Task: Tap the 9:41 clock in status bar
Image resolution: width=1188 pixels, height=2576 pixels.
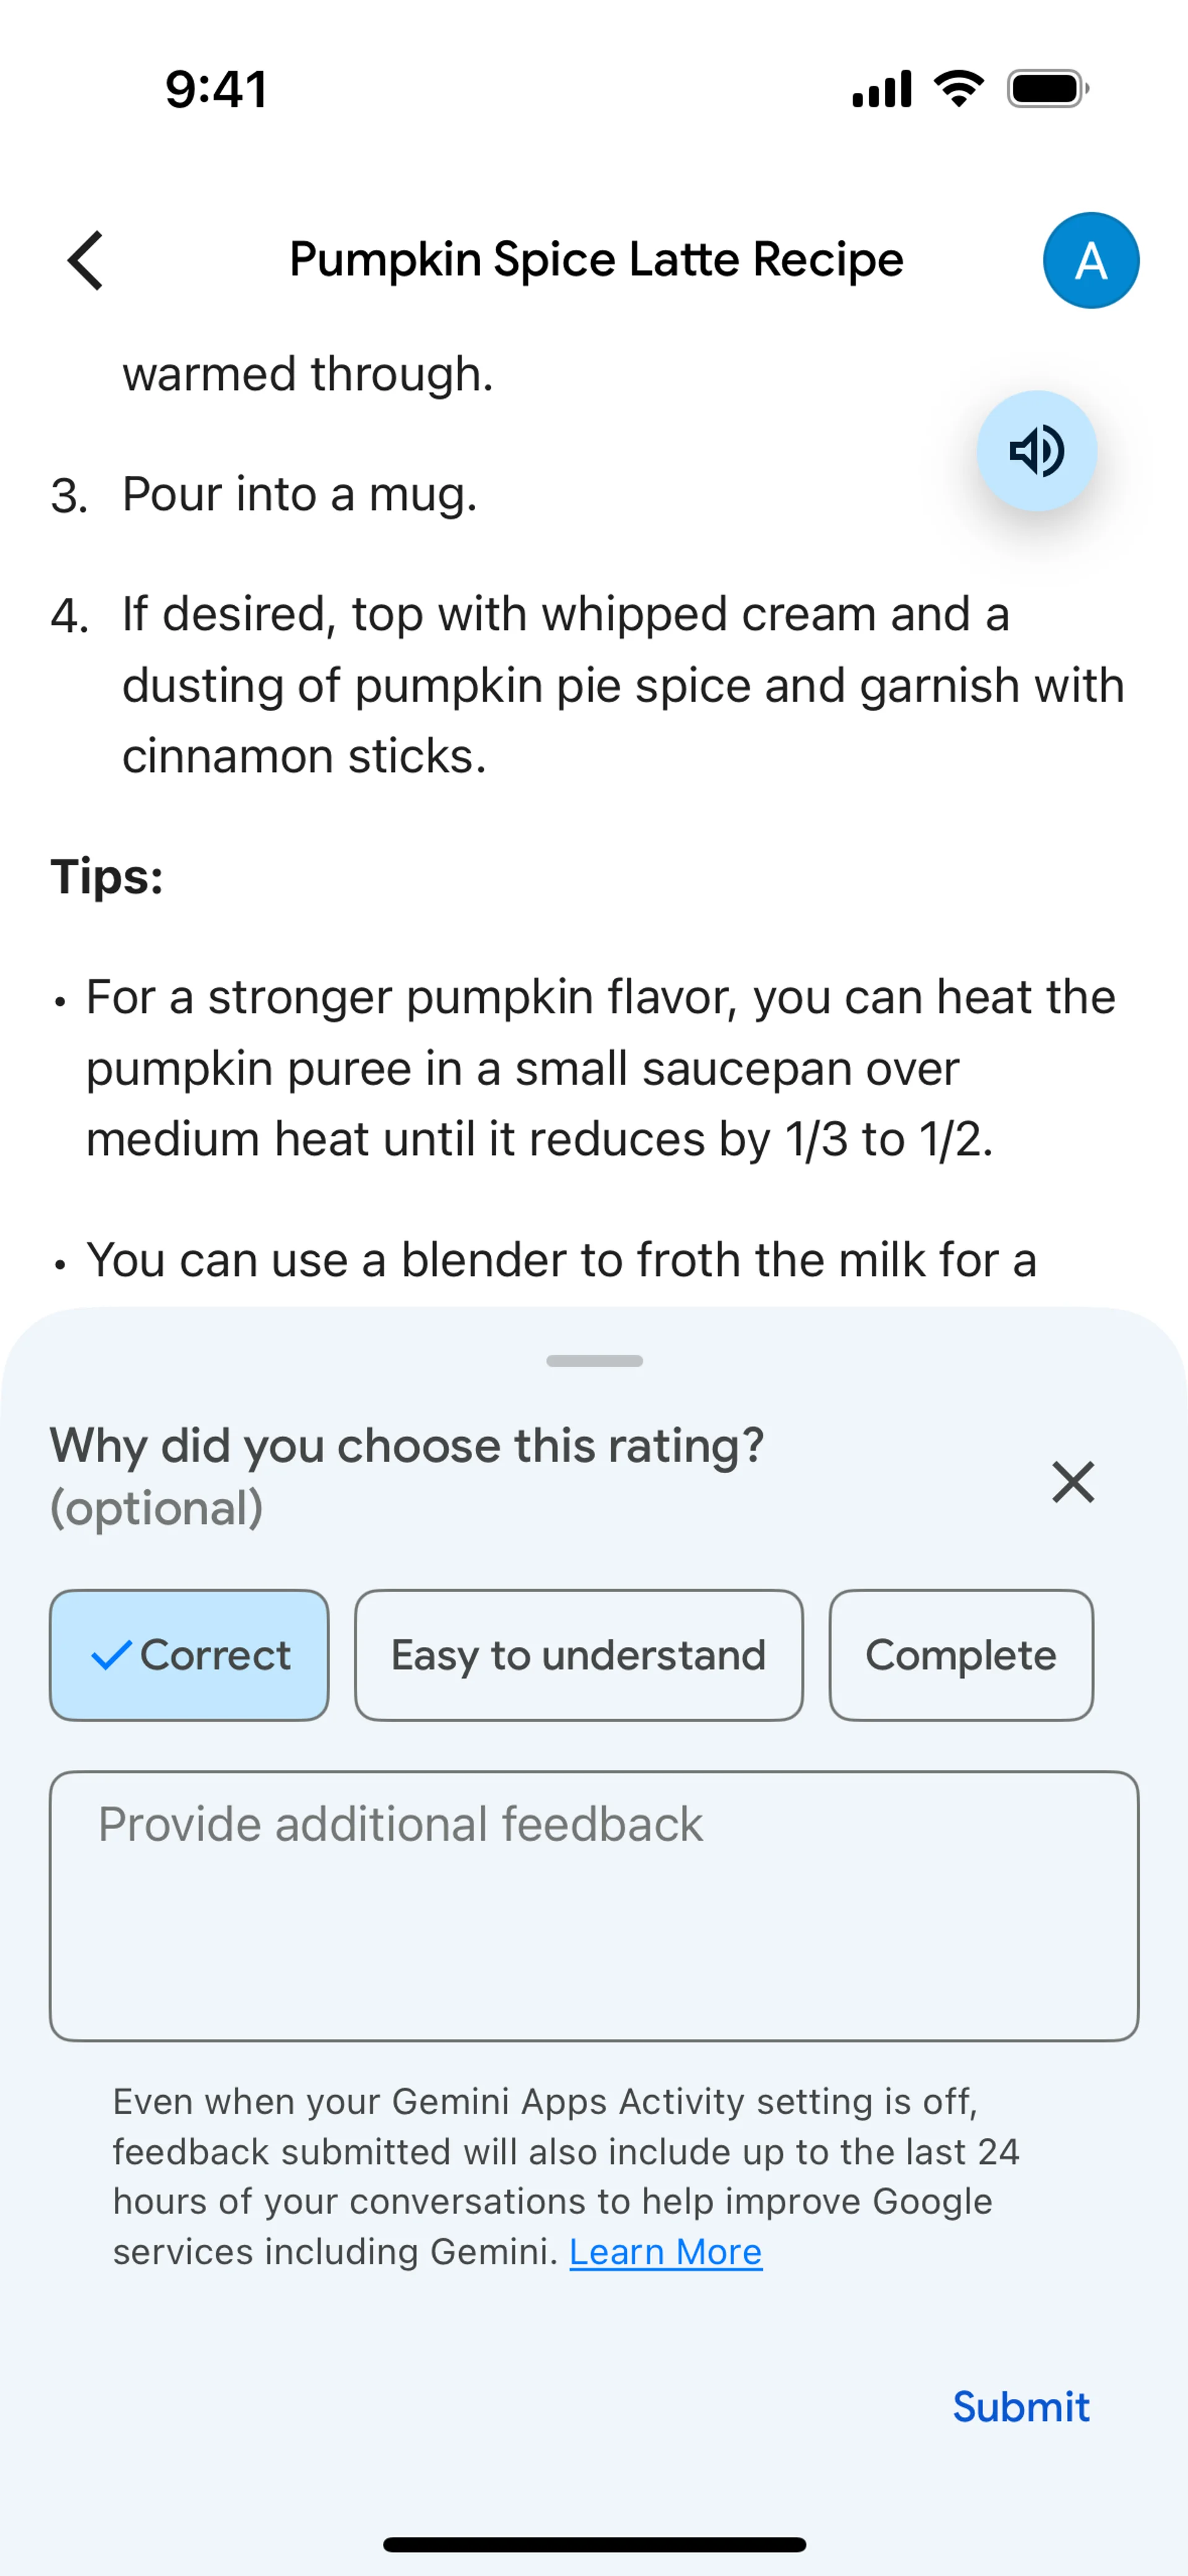Action: tap(216, 89)
